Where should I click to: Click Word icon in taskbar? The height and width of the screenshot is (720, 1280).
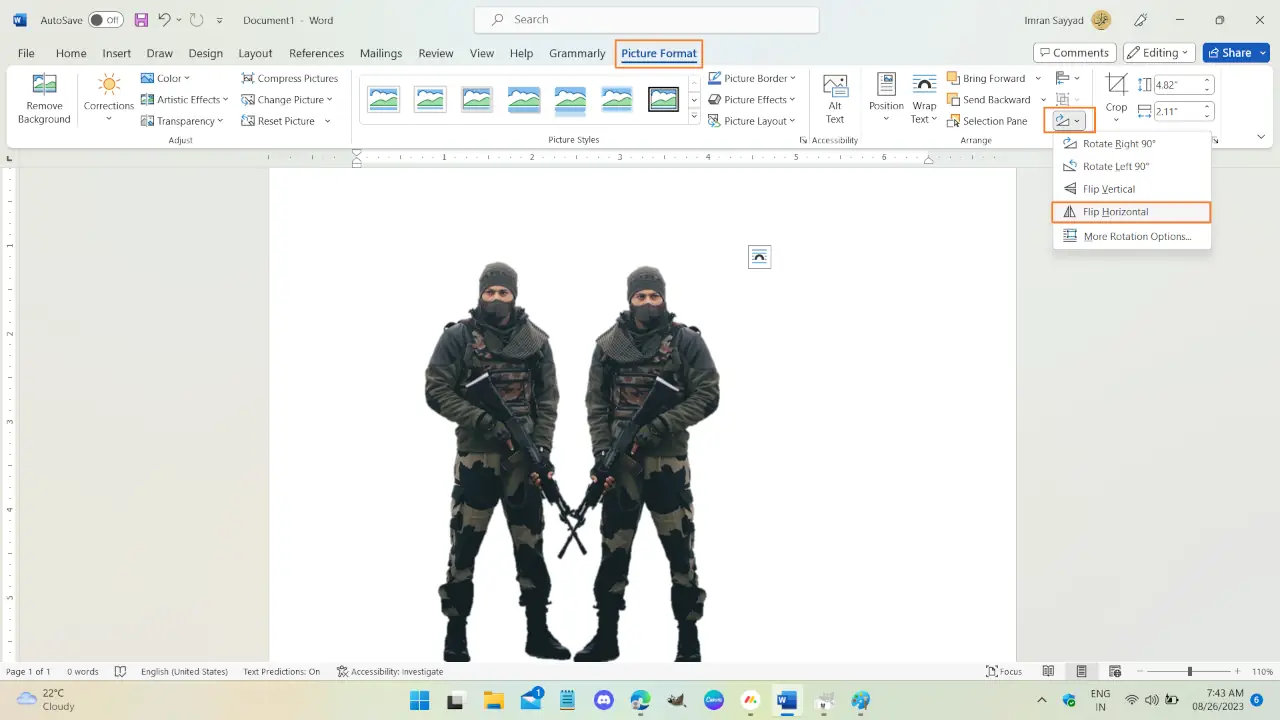pyautogui.click(x=787, y=700)
